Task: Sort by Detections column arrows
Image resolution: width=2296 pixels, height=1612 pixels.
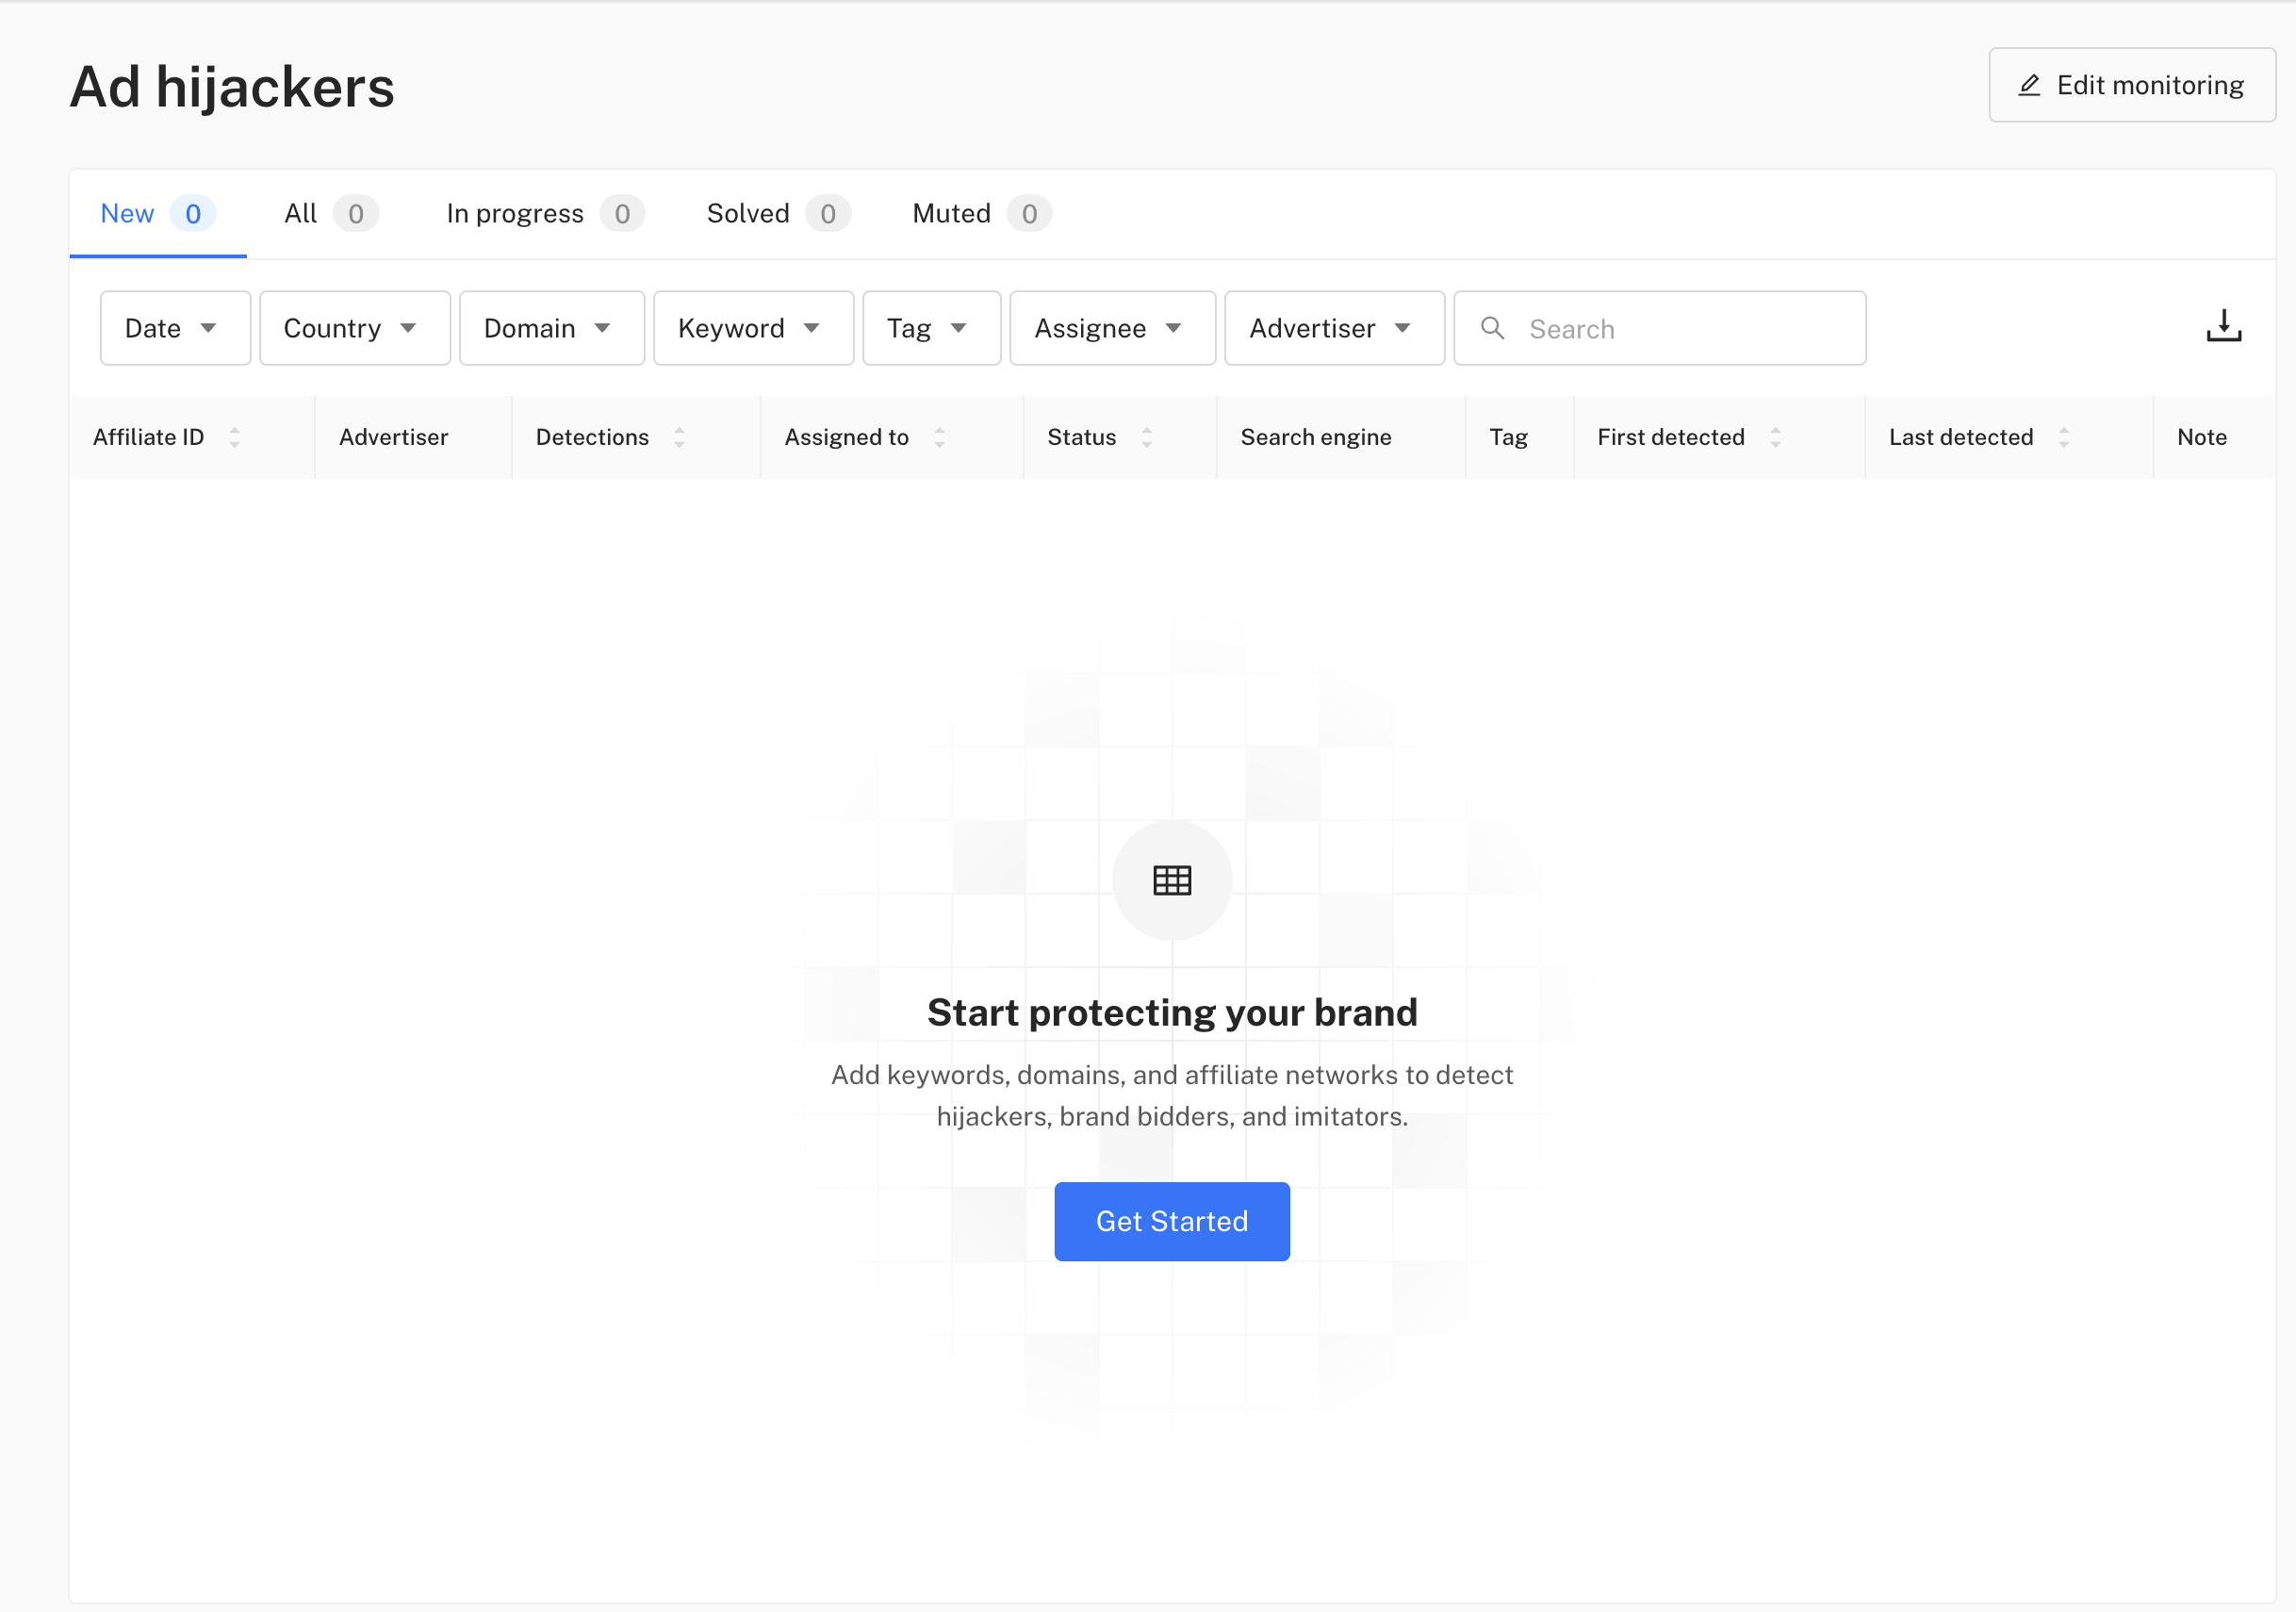Action: tap(679, 437)
